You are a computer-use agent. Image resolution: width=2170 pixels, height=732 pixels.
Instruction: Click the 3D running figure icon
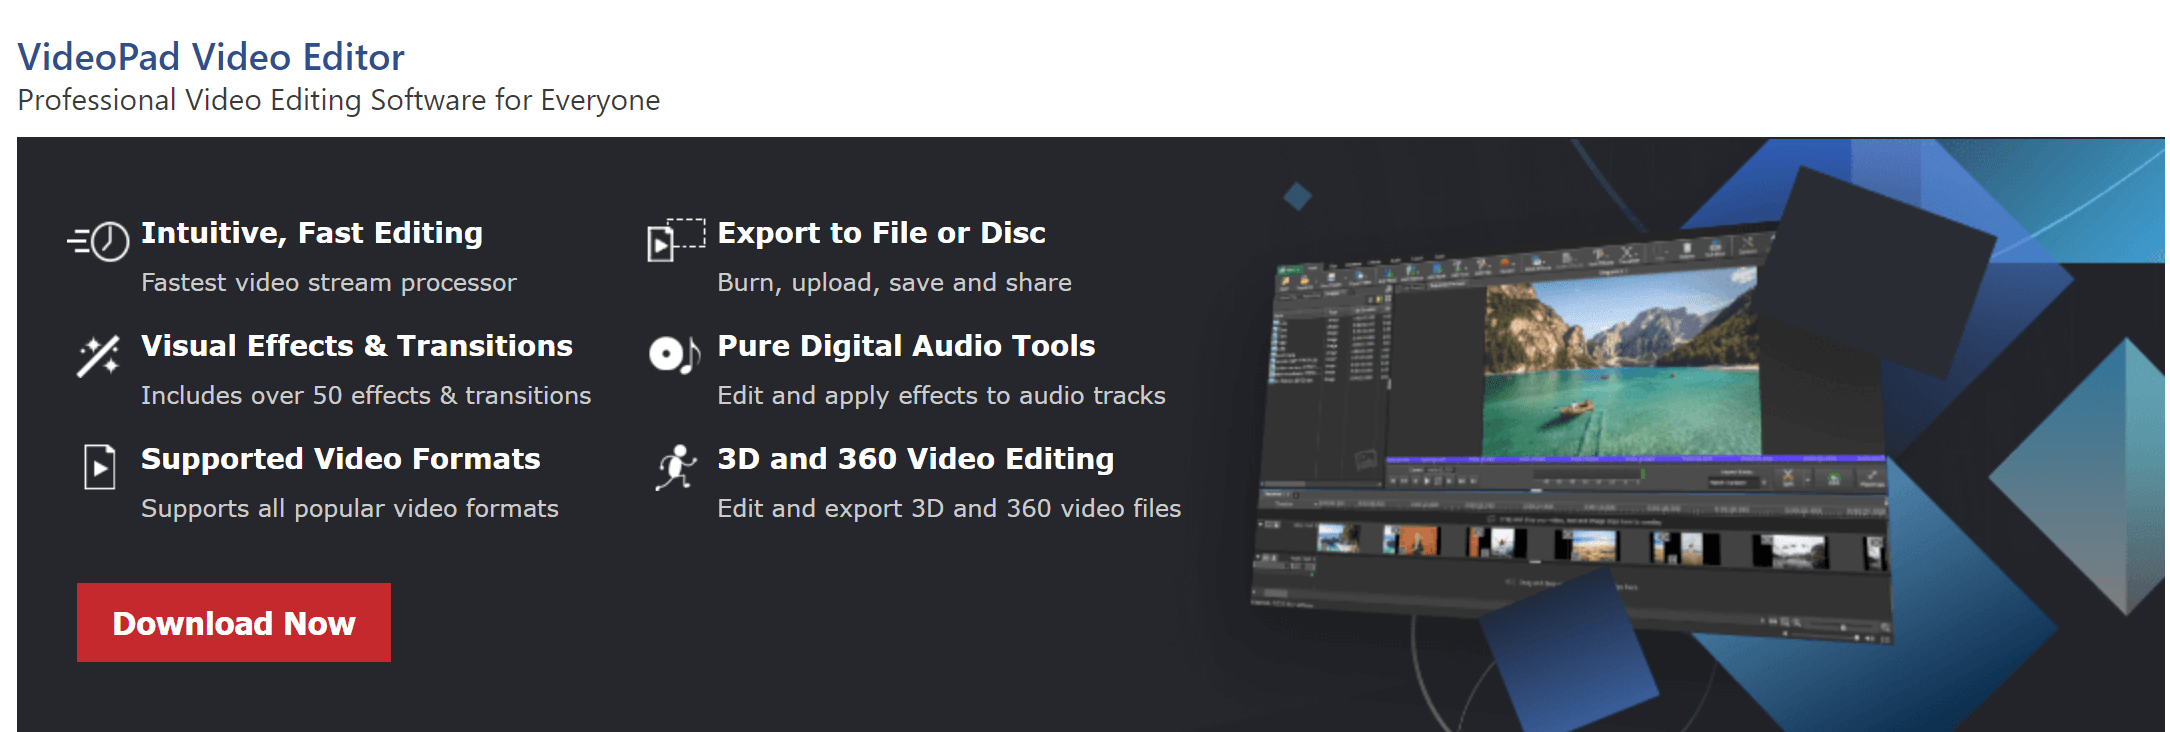[676, 467]
